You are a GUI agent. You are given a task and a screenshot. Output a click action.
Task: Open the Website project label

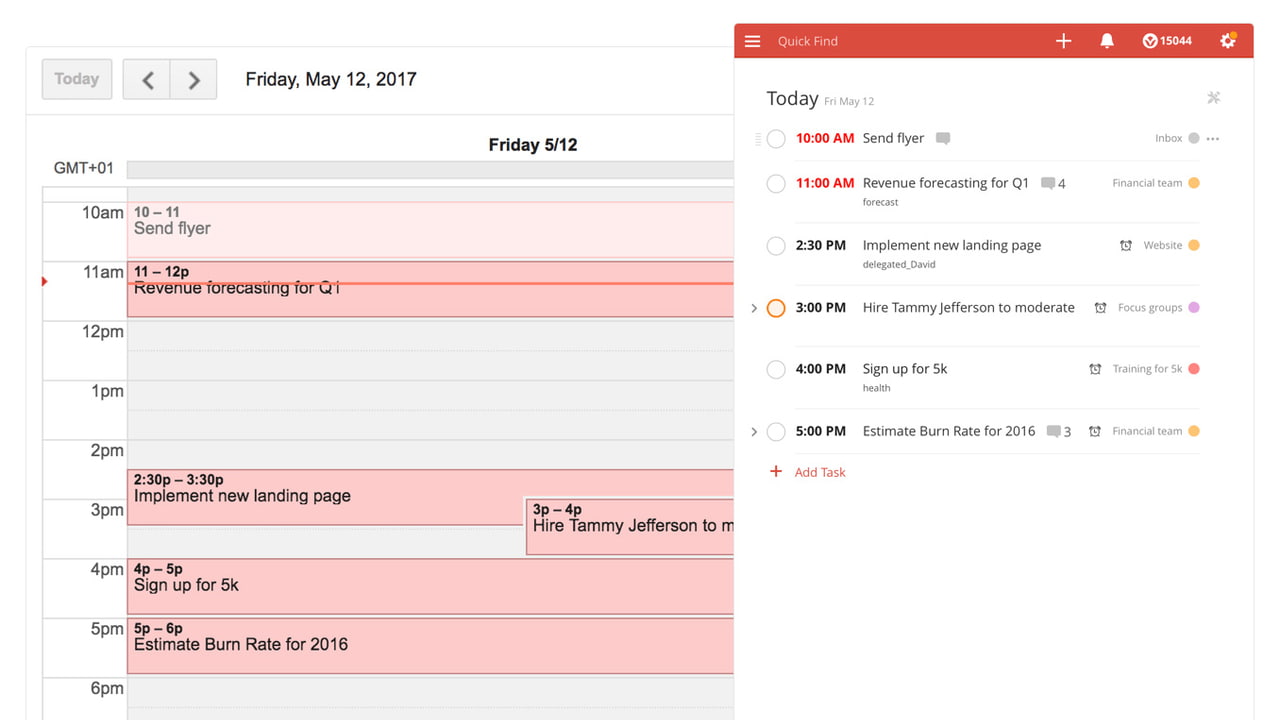(1163, 246)
